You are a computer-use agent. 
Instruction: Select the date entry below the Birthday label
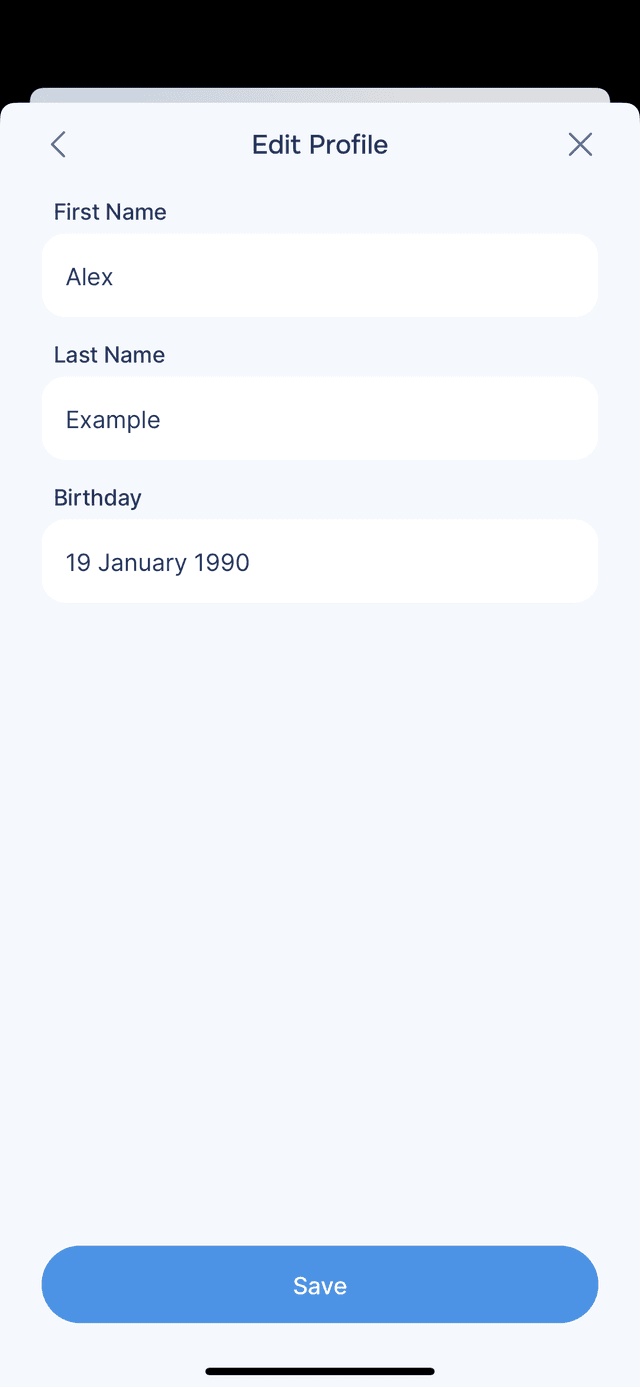click(320, 561)
